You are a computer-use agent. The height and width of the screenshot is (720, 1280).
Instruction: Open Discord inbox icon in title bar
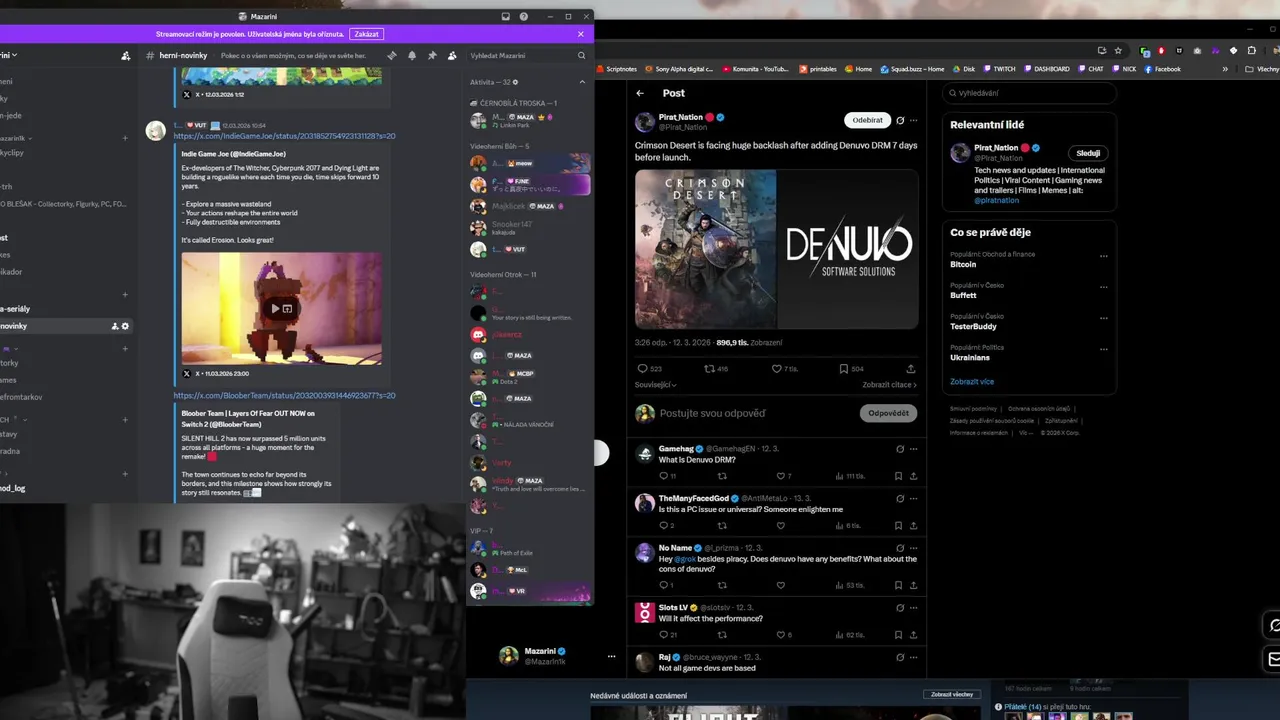click(506, 17)
